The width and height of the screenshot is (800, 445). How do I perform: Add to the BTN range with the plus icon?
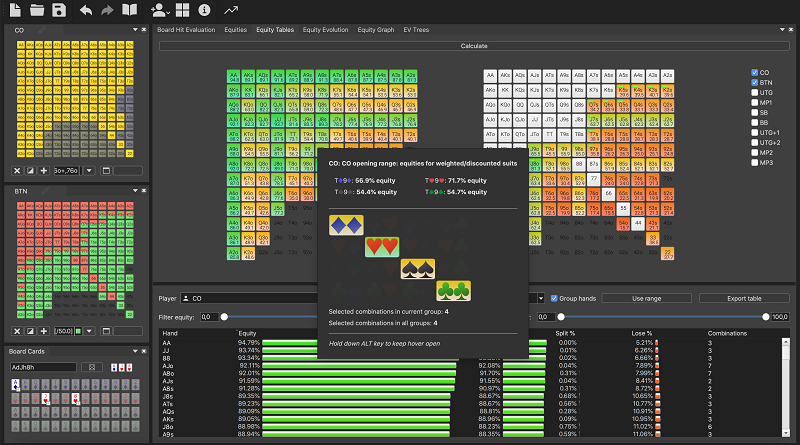pyautogui.click(x=44, y=331)
